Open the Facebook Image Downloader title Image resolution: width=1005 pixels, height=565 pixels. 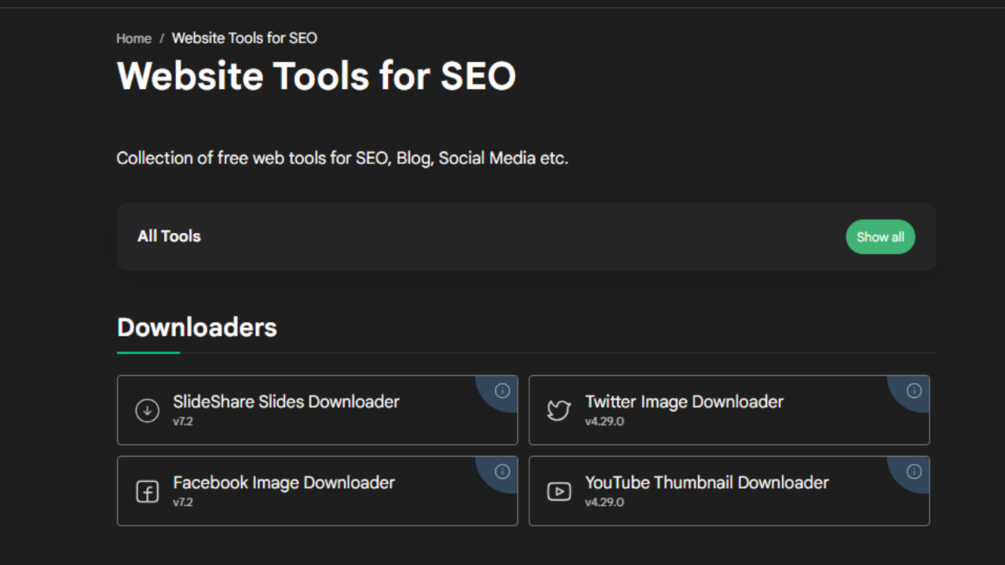(x=284, y=483)
